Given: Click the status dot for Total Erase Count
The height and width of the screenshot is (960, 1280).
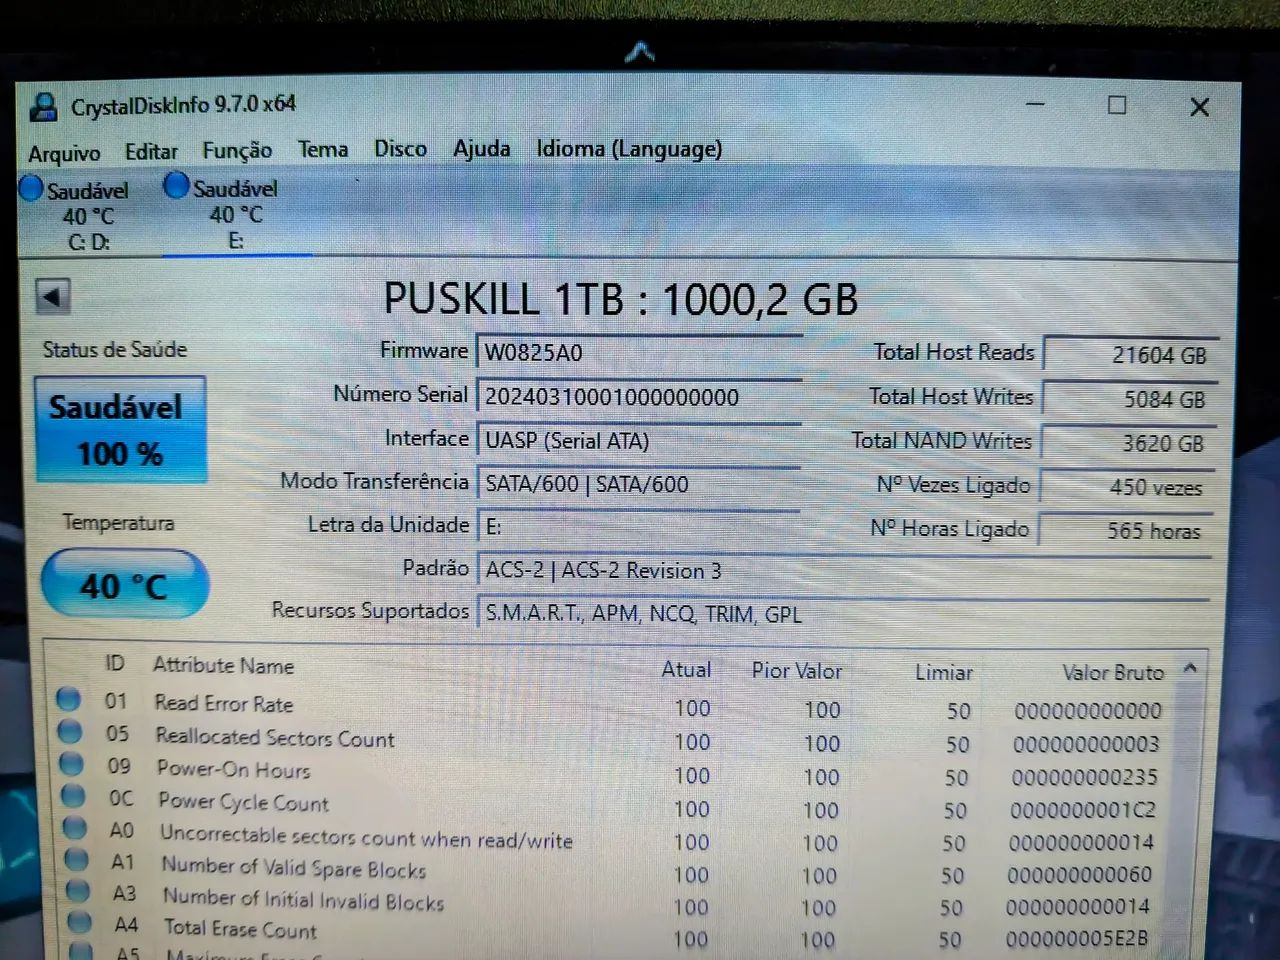Looking at the screenshot, I should 80,922.
